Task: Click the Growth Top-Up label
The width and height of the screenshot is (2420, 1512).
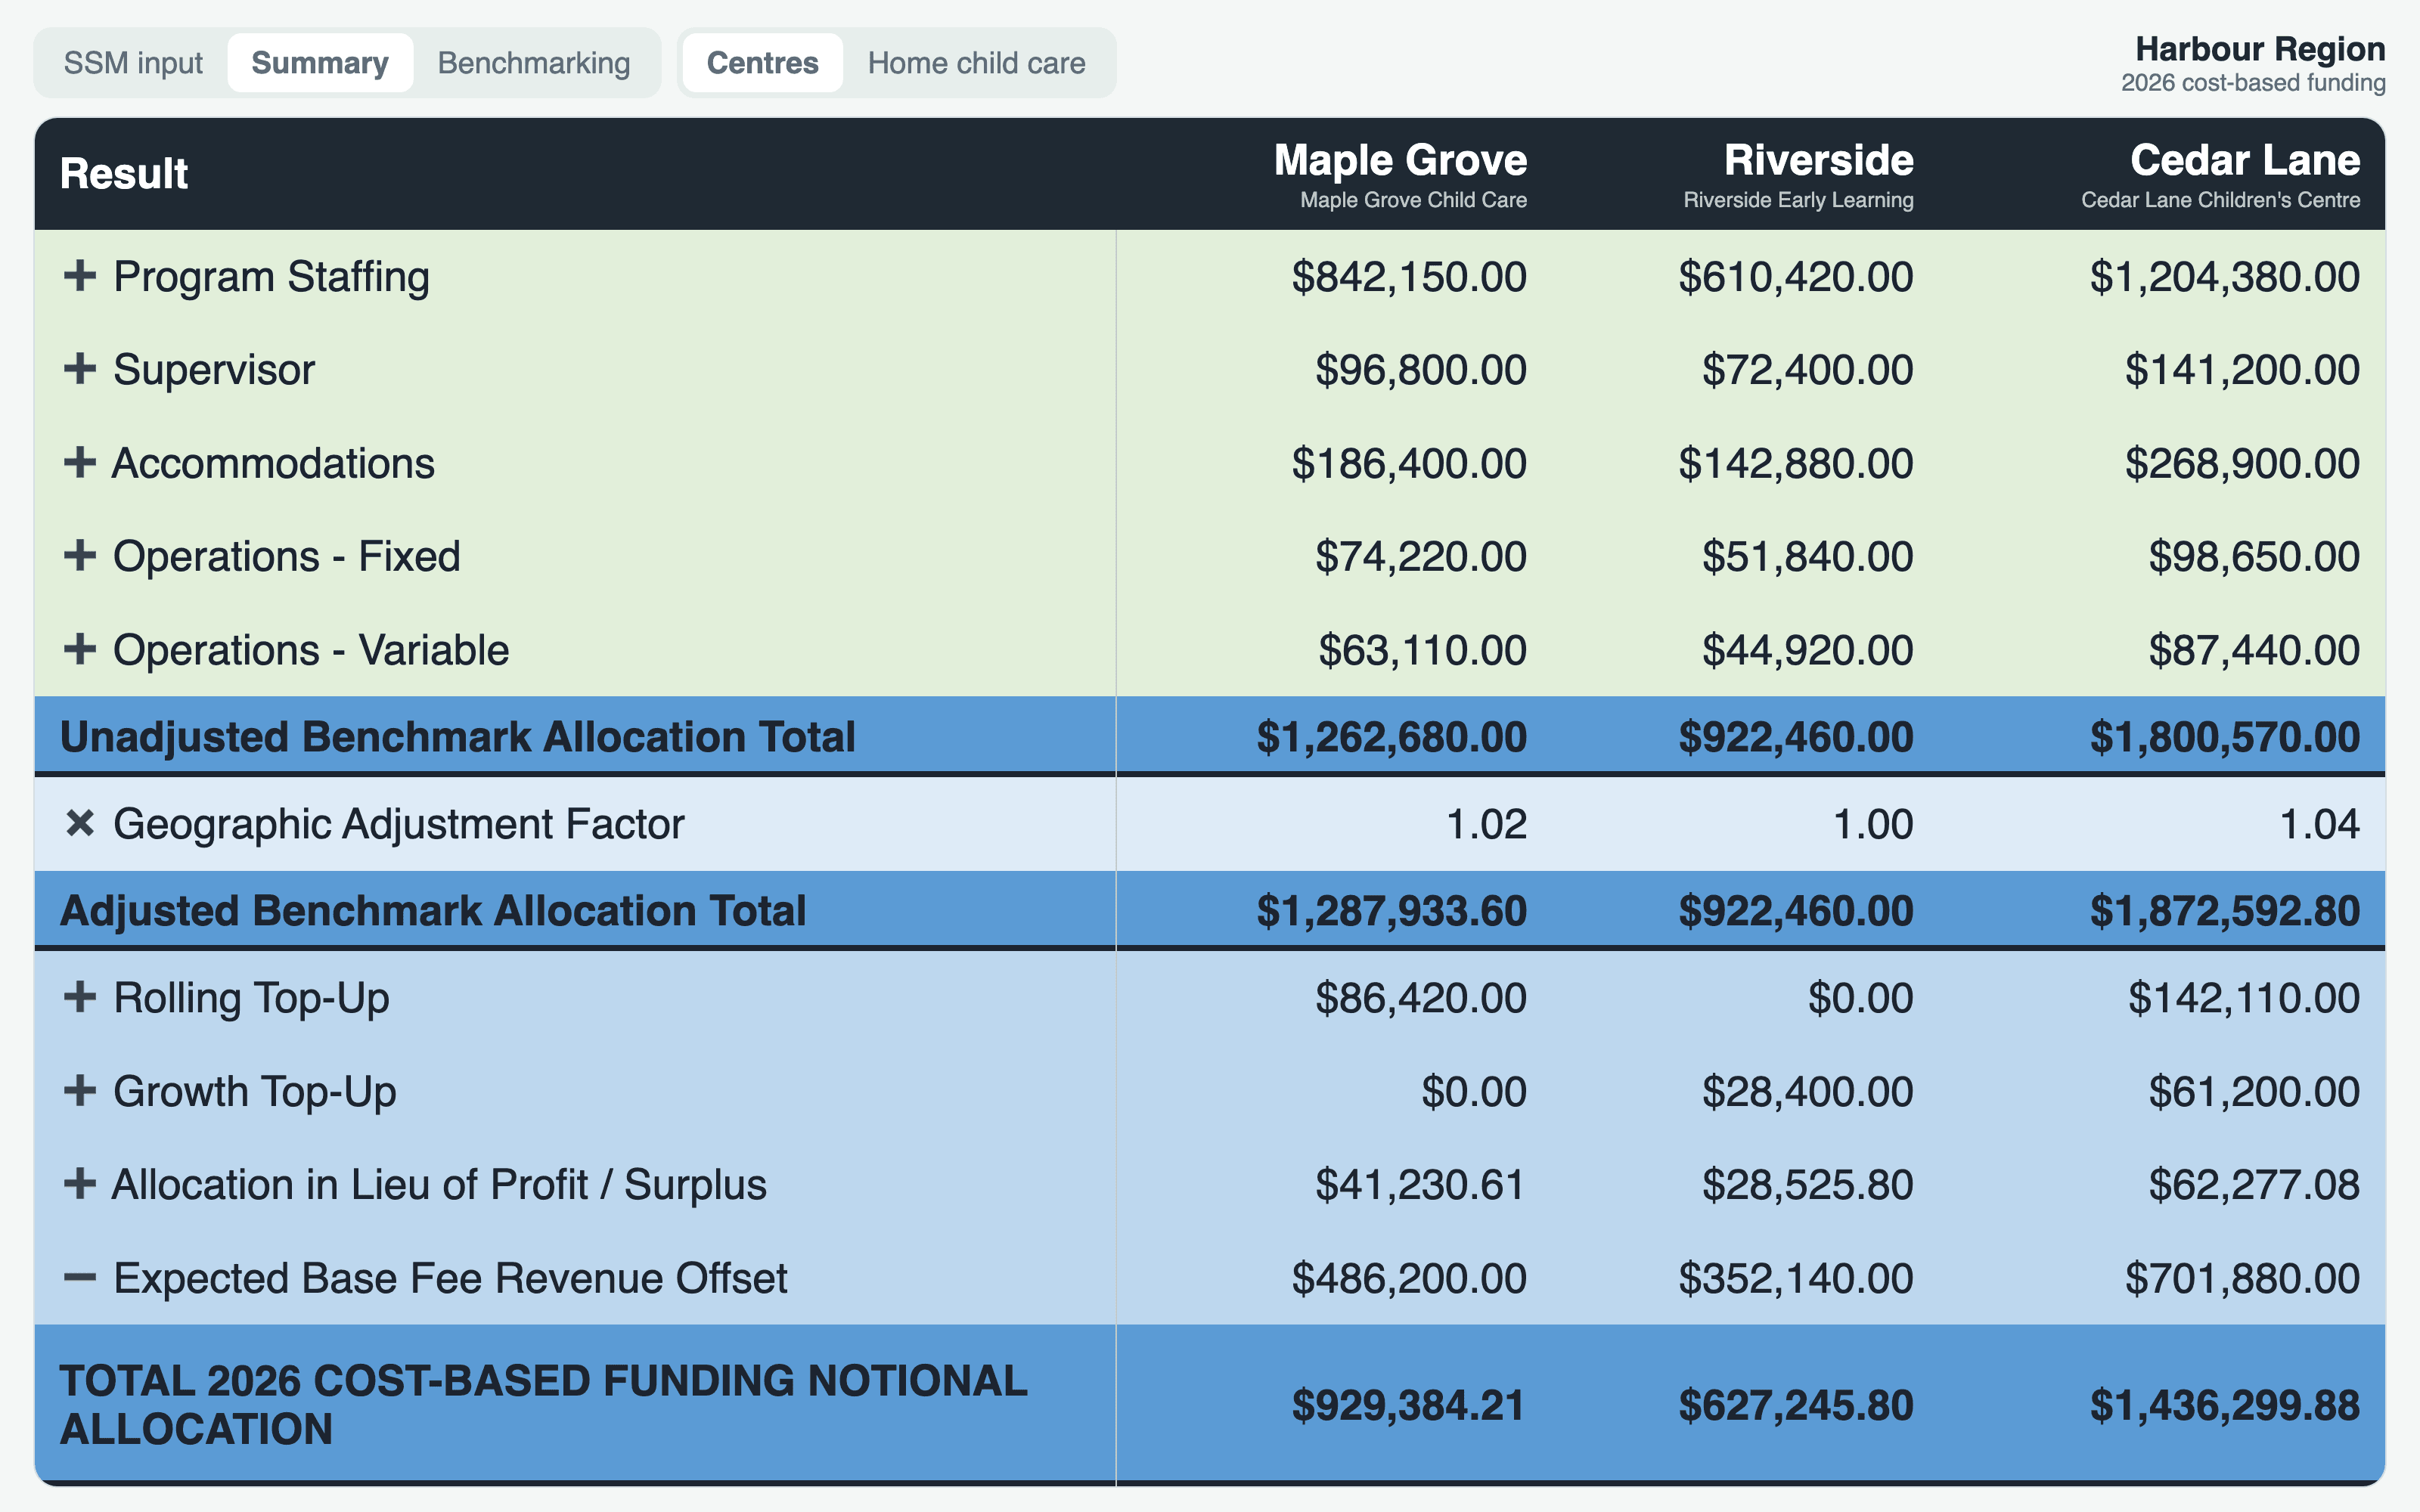Action: coord(255,1092)
